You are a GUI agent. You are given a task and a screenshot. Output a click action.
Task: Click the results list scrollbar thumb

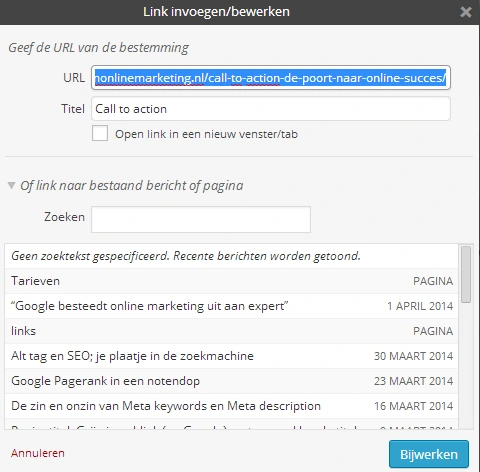[x=466, y=274]
